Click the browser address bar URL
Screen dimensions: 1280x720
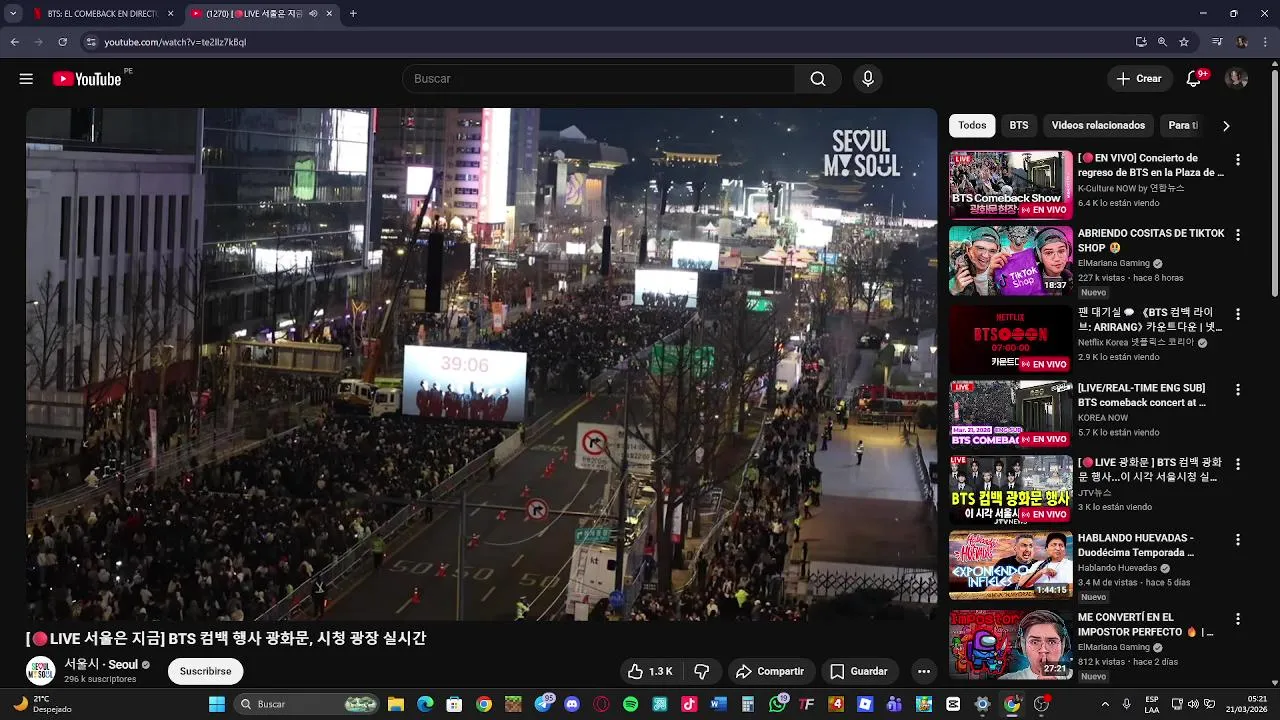pos(175,42)
